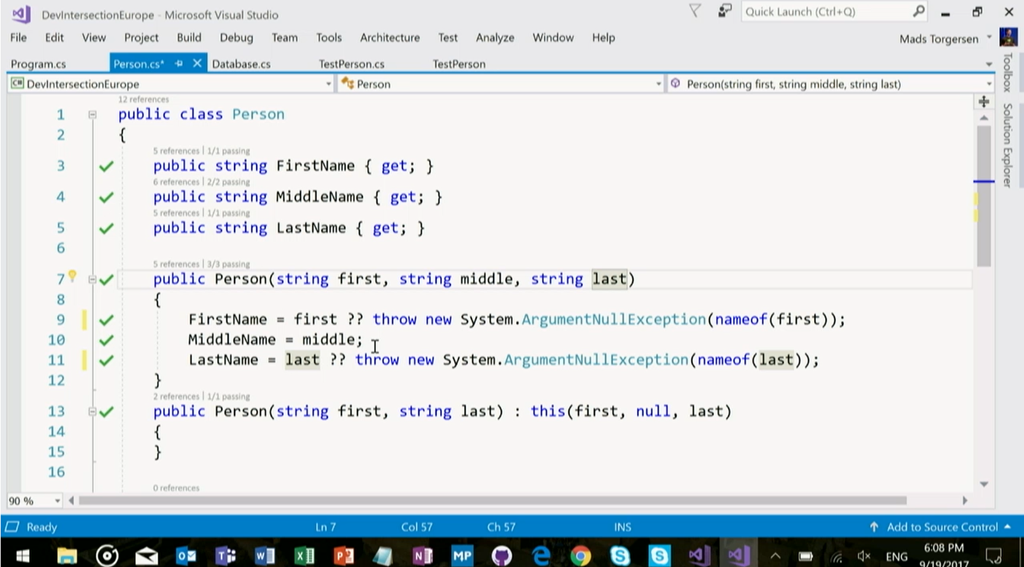Open the document tabs overflow dropdown
The image size is (1024, 567).
tap(989, 64)
